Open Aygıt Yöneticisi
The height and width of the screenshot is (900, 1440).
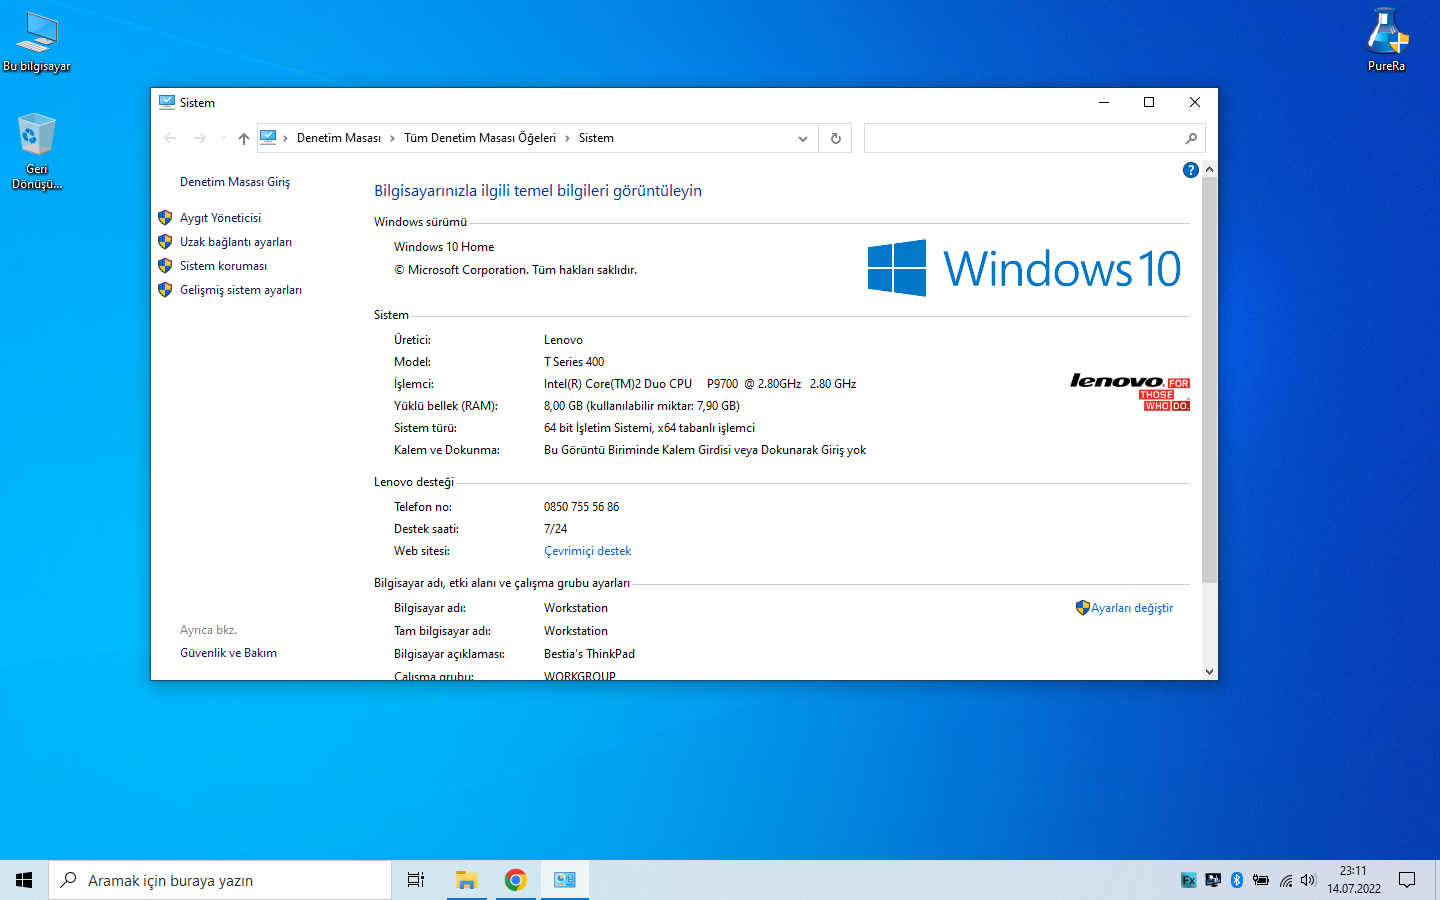(220, 218)
